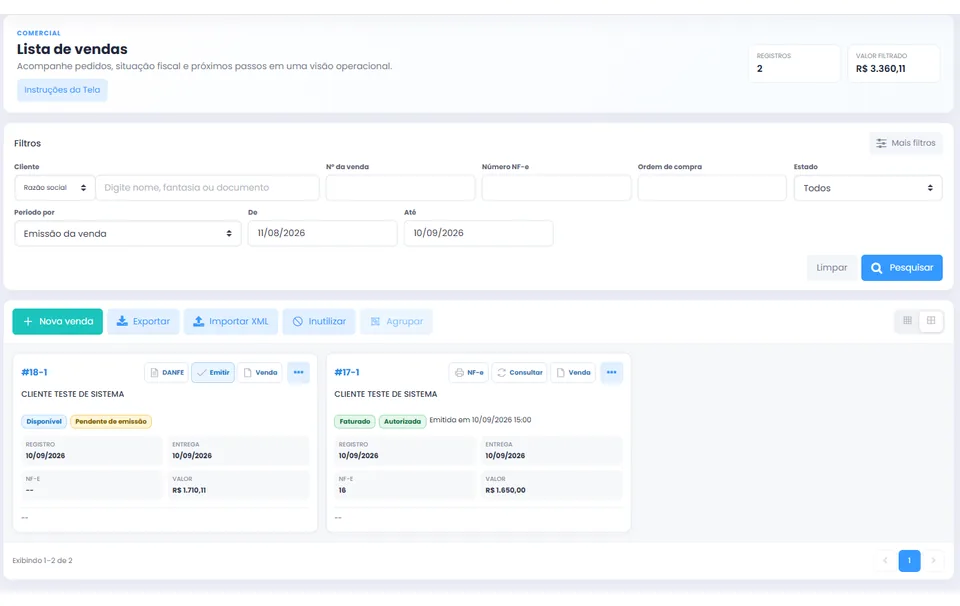Open more options menu on card #17-1
Image resolution: width=960 pixels, height=606 pixels.
click(612, 372)
